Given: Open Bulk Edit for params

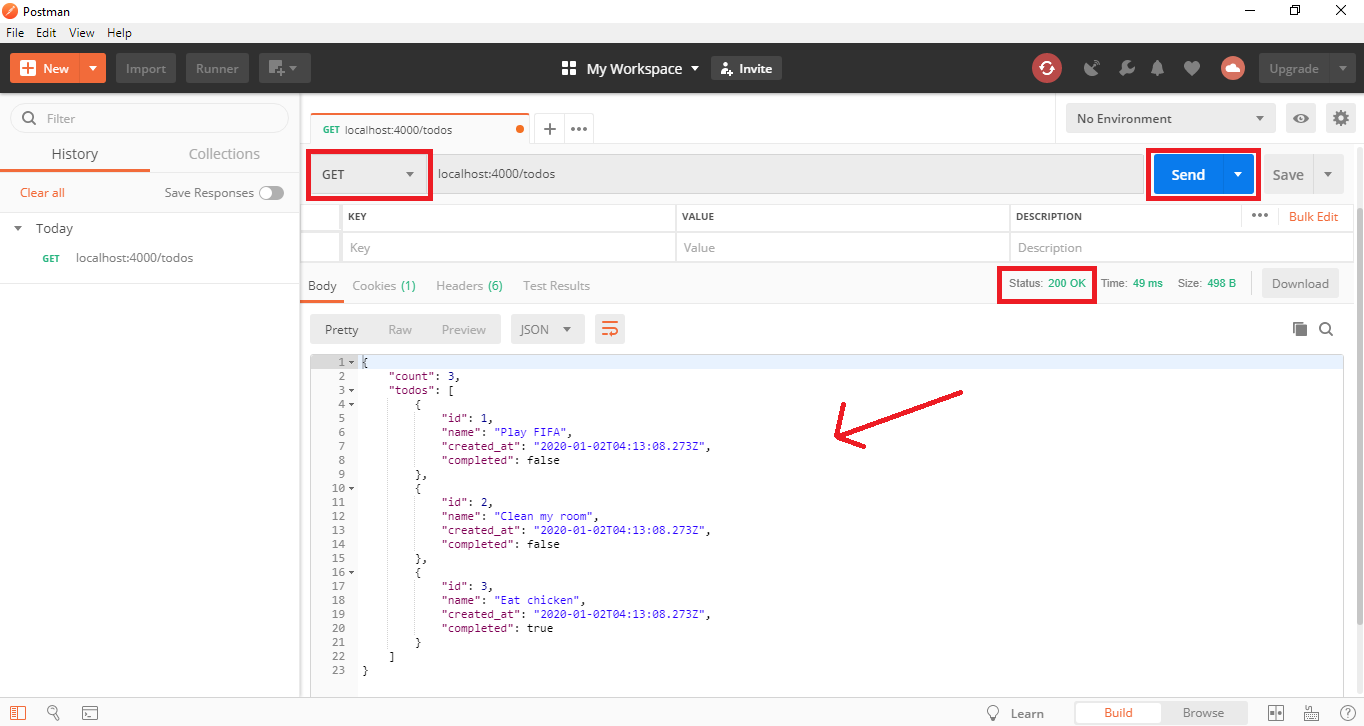Looking at the screenshot, I should [x=1313, y=216].
